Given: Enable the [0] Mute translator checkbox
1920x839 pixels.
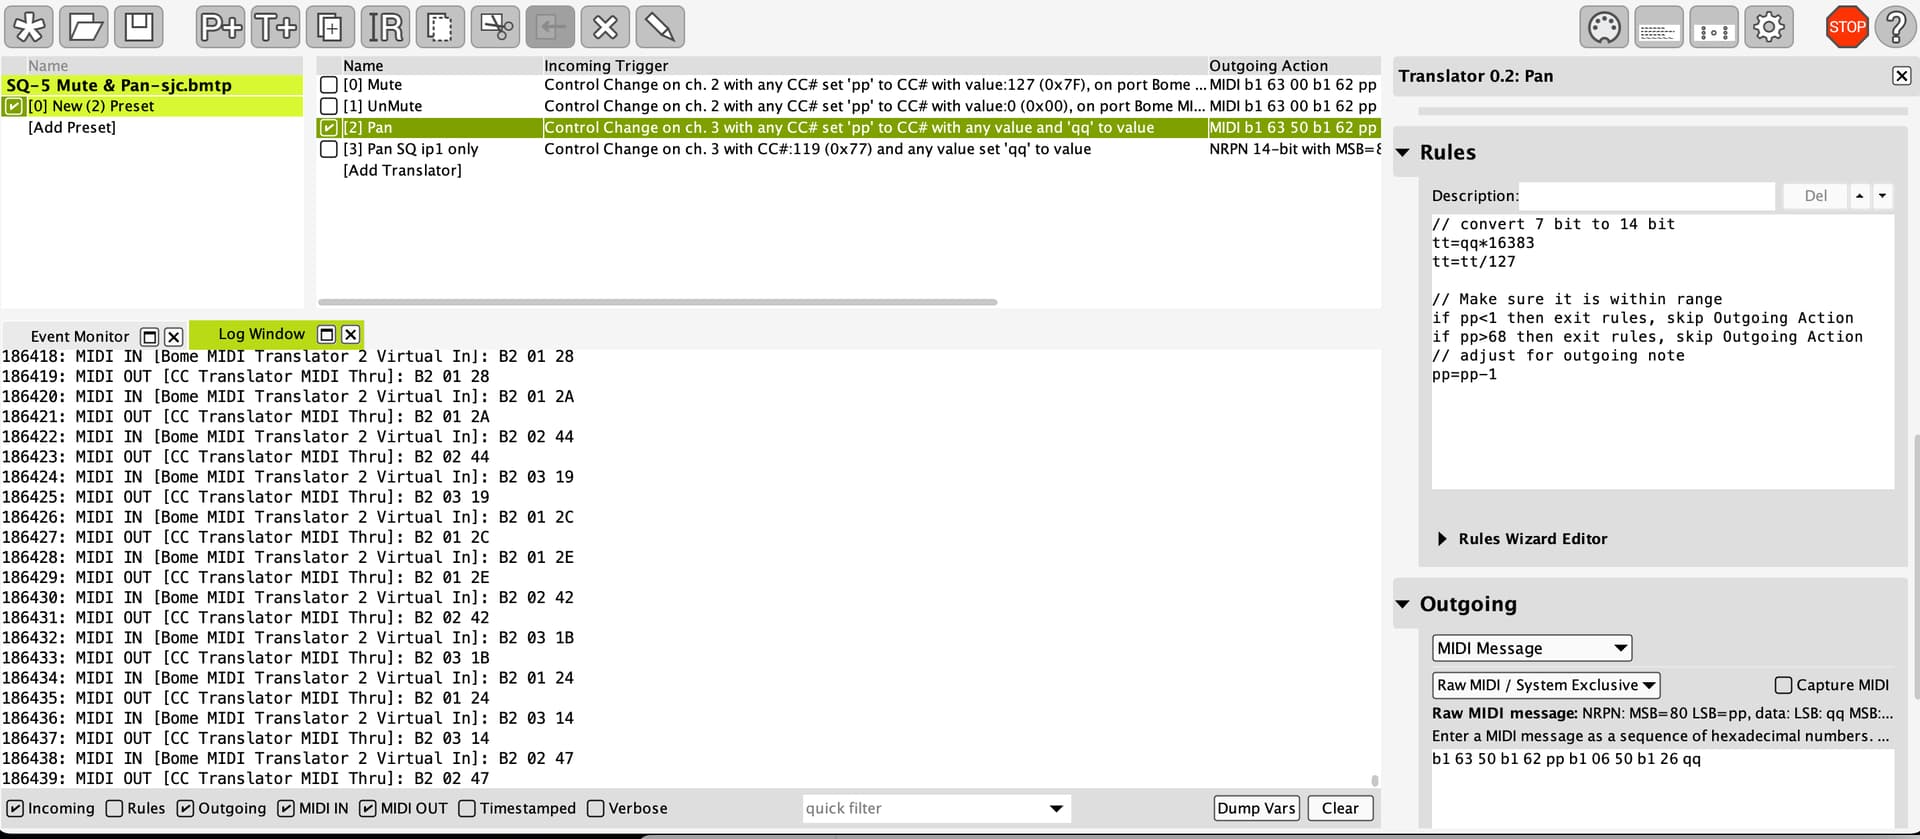Looking at the screenshot, I should [329, 85].
